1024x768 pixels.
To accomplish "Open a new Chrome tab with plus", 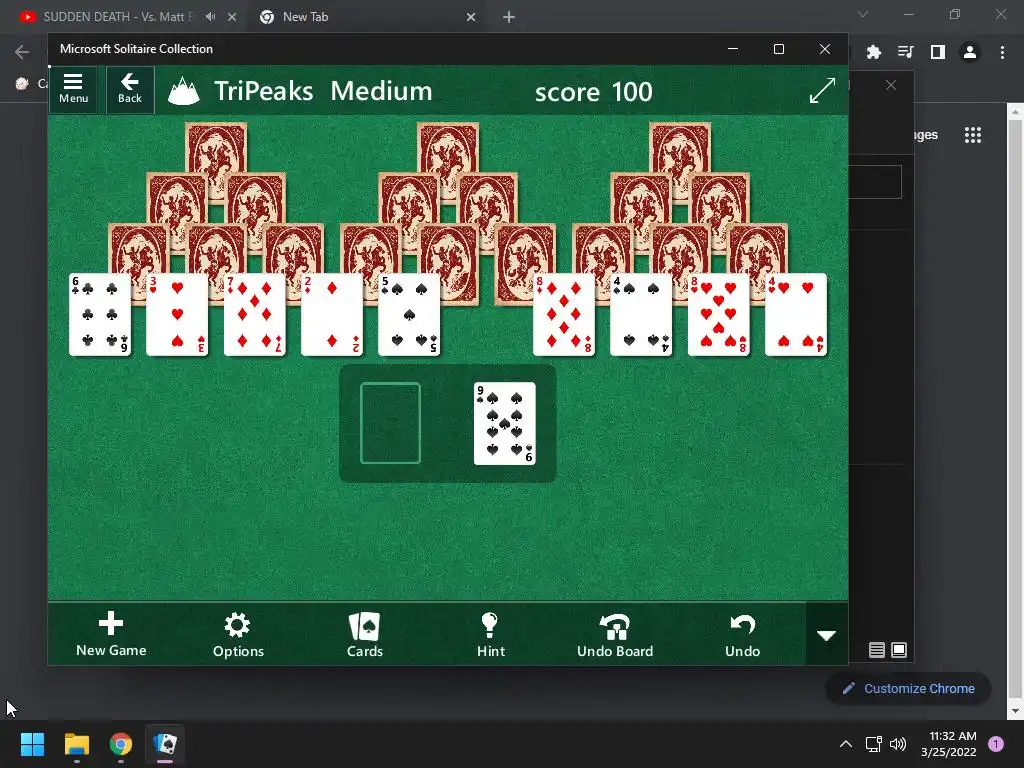I will click(509, 17).
